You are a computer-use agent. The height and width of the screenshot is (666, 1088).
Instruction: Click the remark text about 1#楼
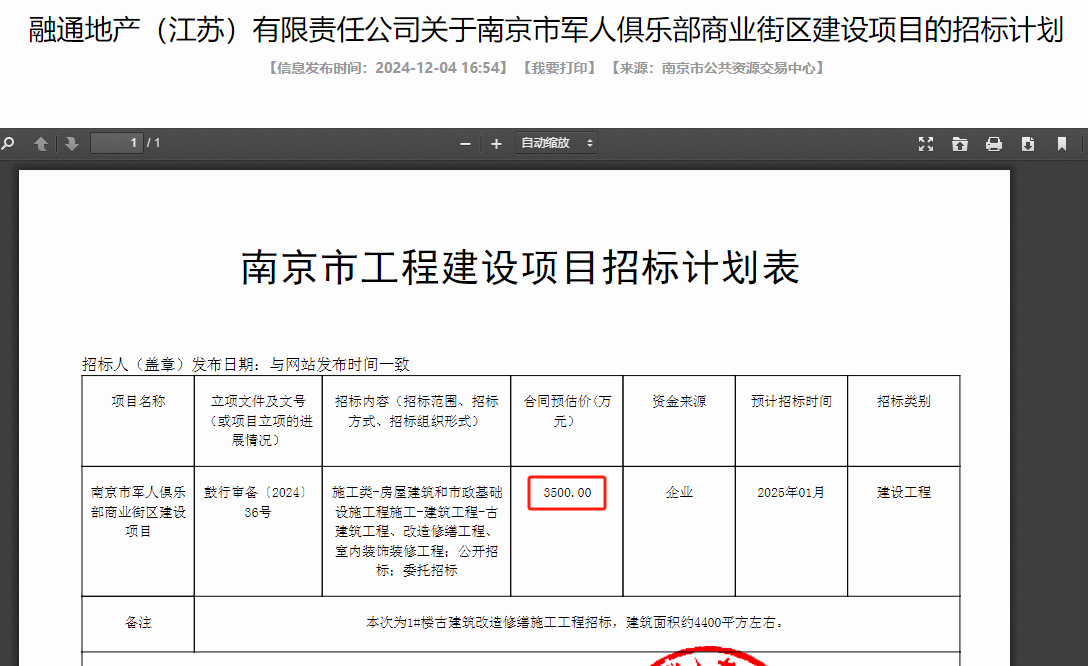pos(577,622)
